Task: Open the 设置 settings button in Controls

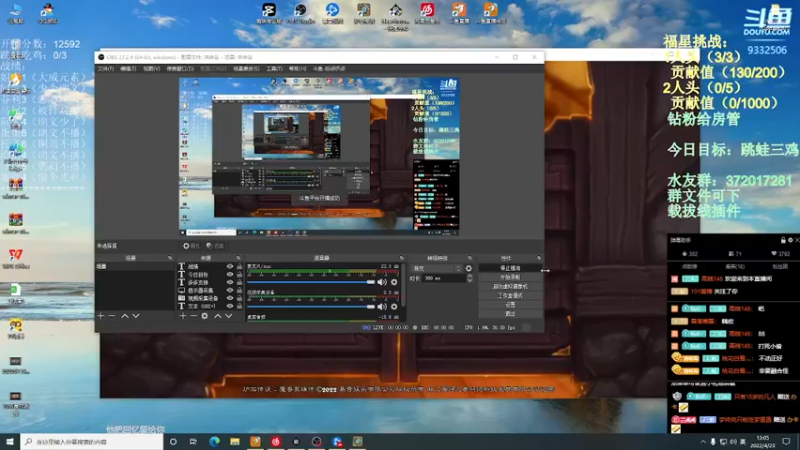Action: tap(510, 305)
